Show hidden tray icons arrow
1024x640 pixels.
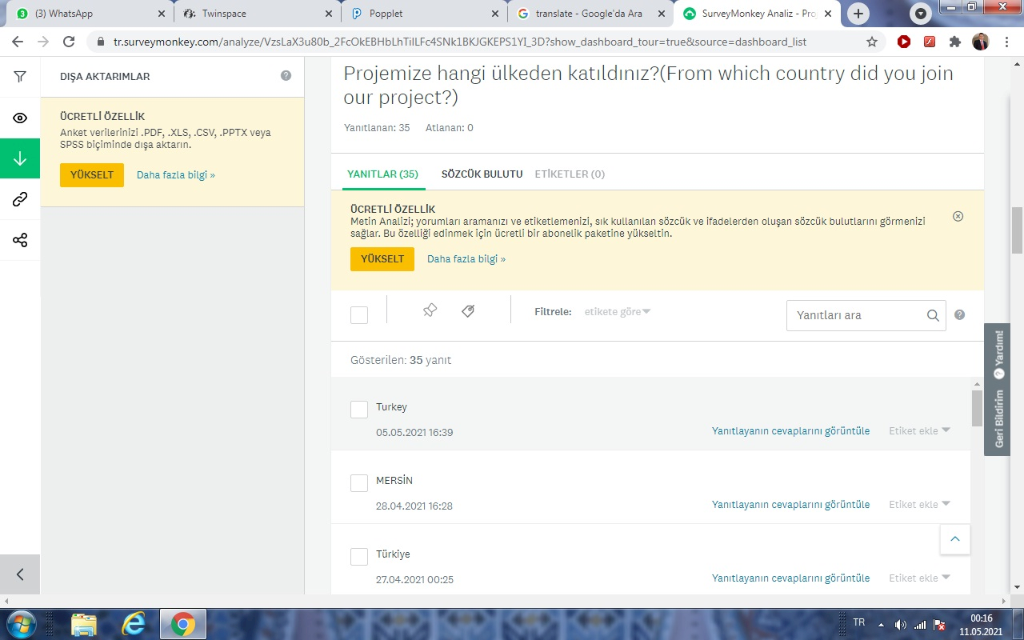click(x=881, y=625)
